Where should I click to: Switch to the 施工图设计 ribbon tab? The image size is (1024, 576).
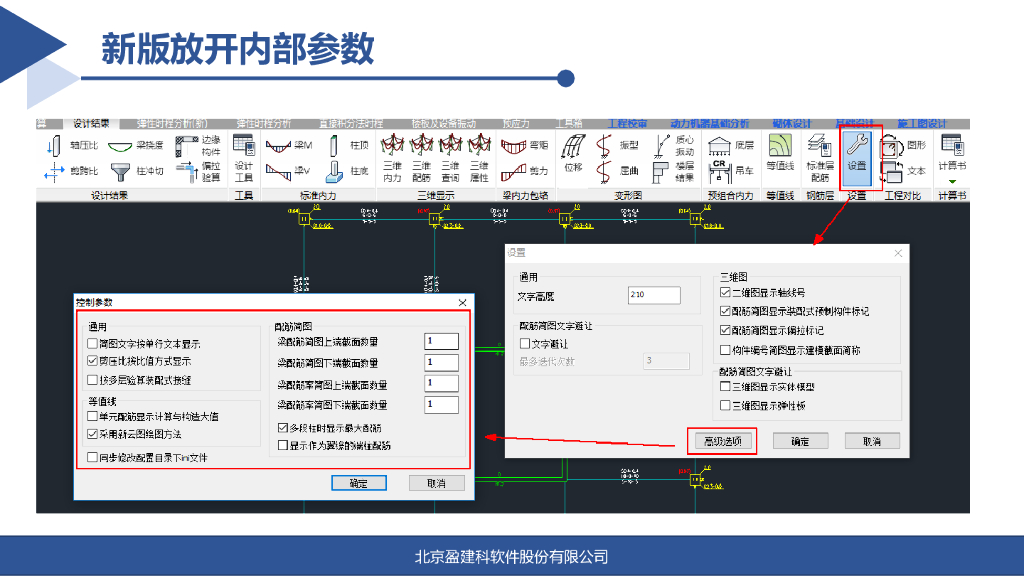[x=921, y=123]
